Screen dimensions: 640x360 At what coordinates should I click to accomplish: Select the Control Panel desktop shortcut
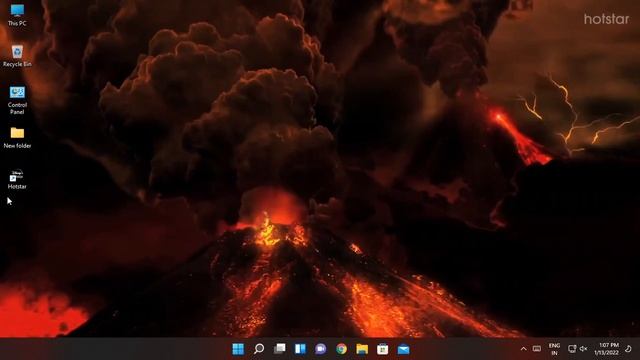click(x=17, y=100)
